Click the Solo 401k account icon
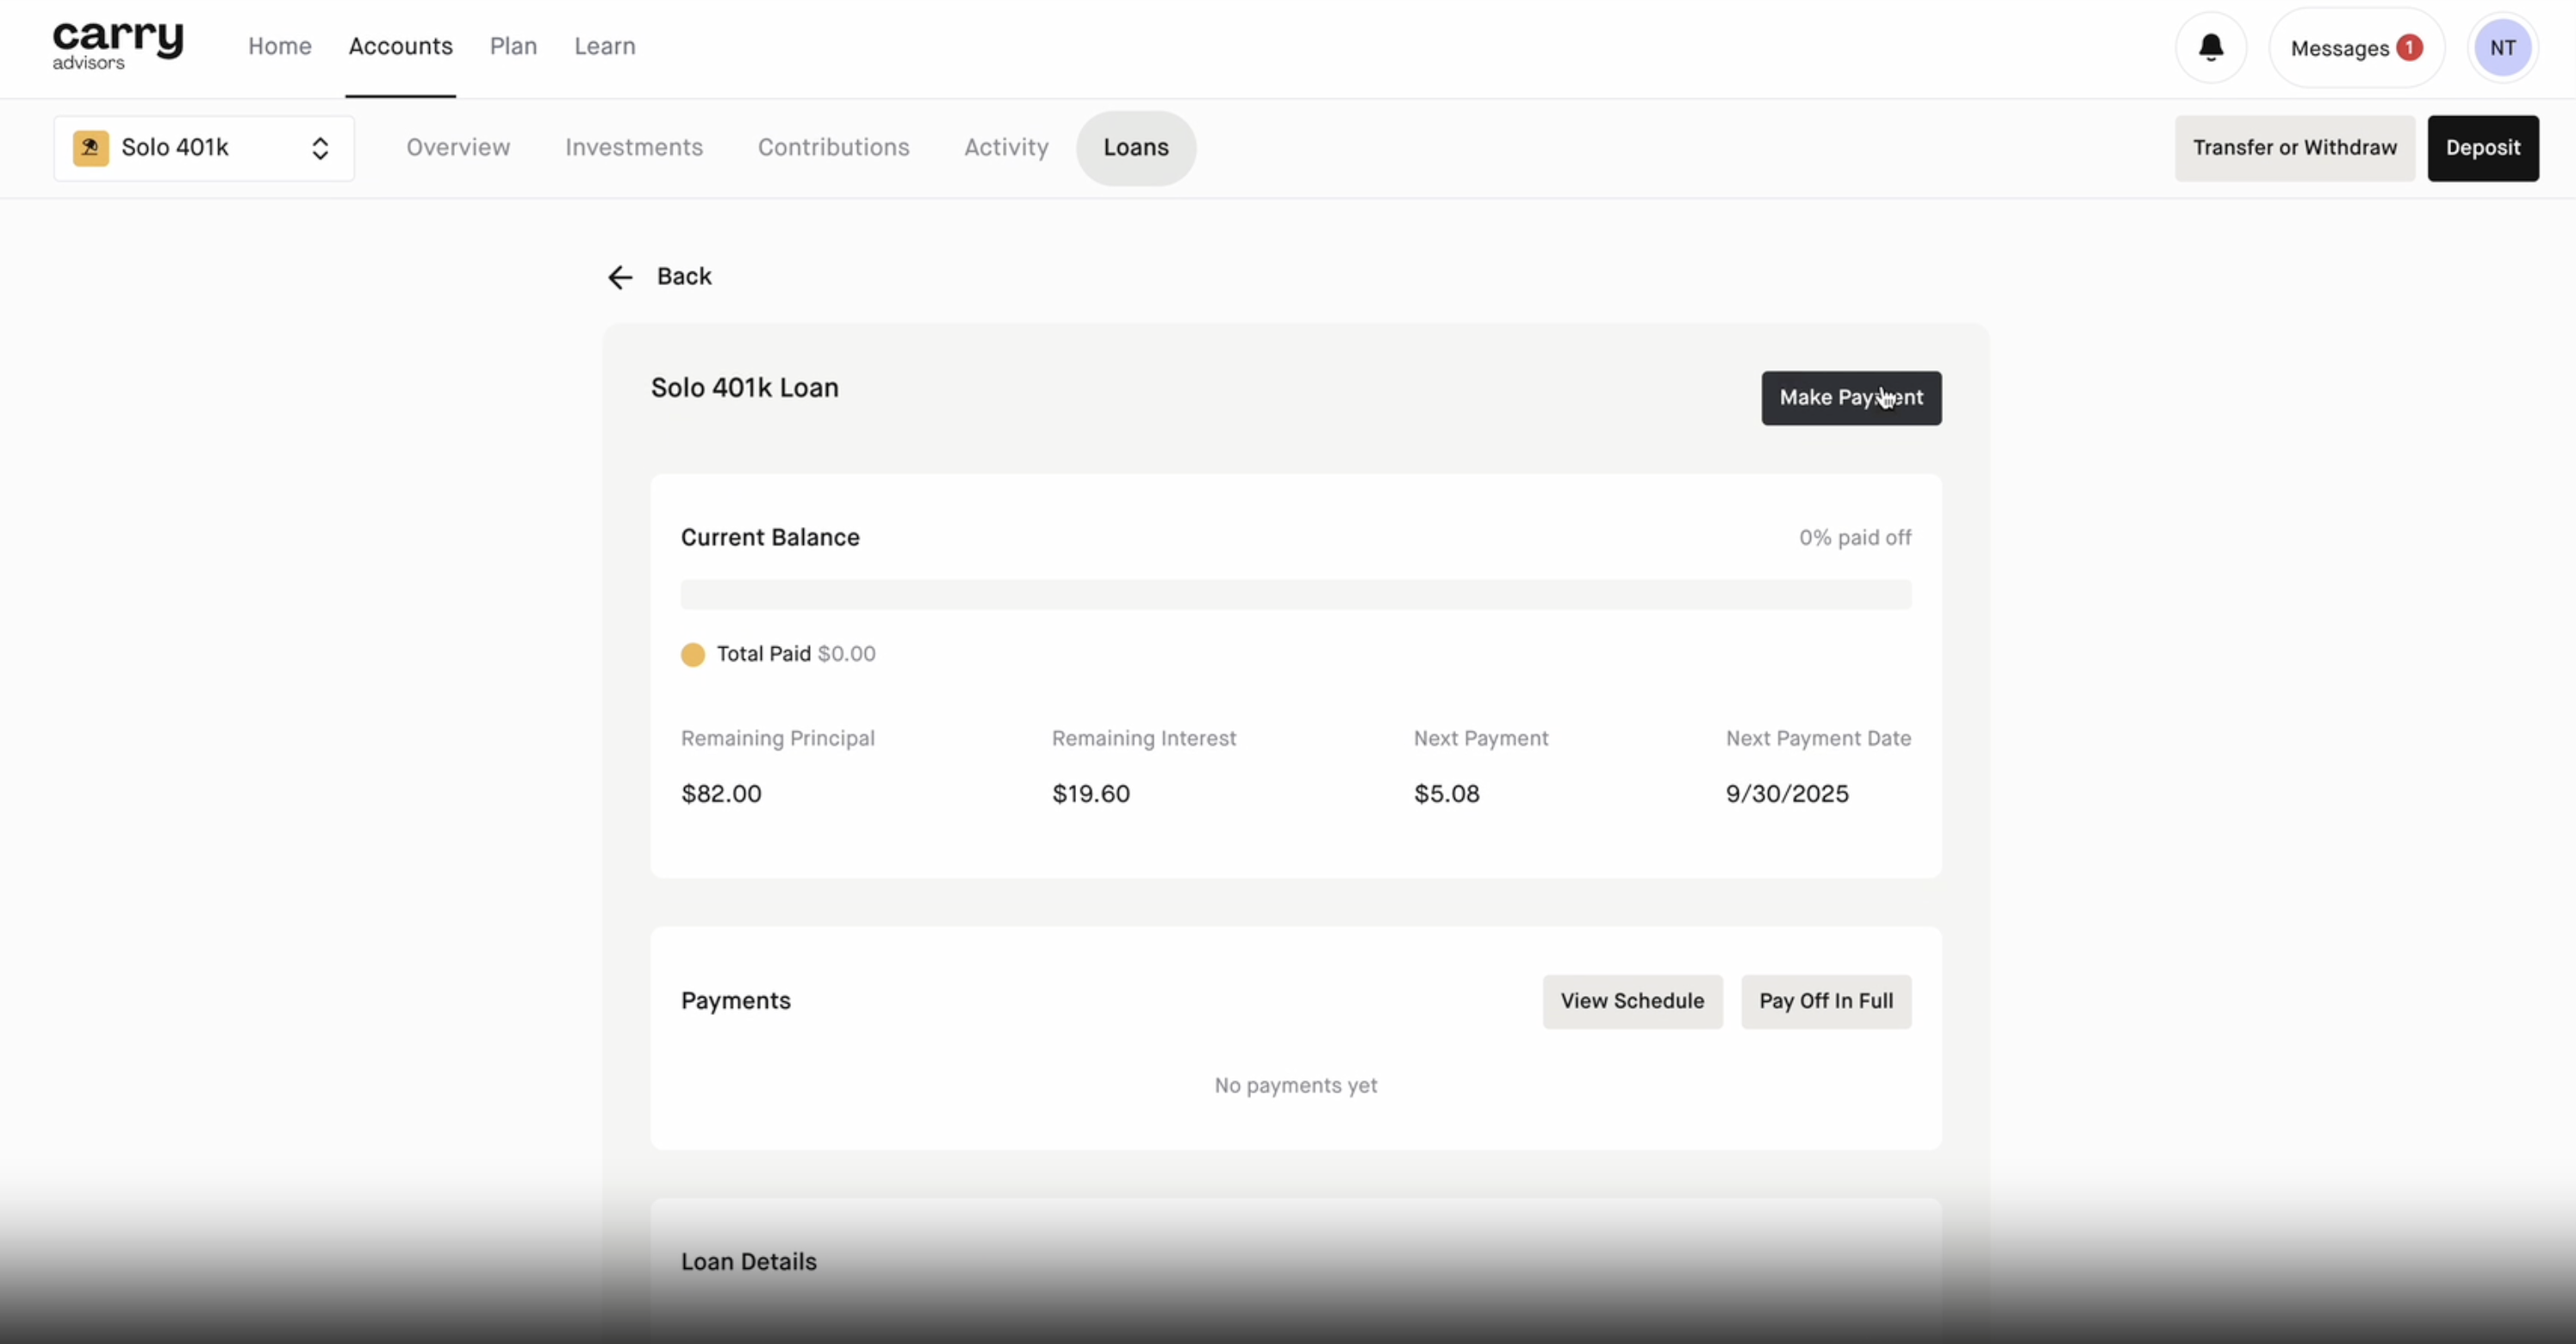 click(91, 148)
